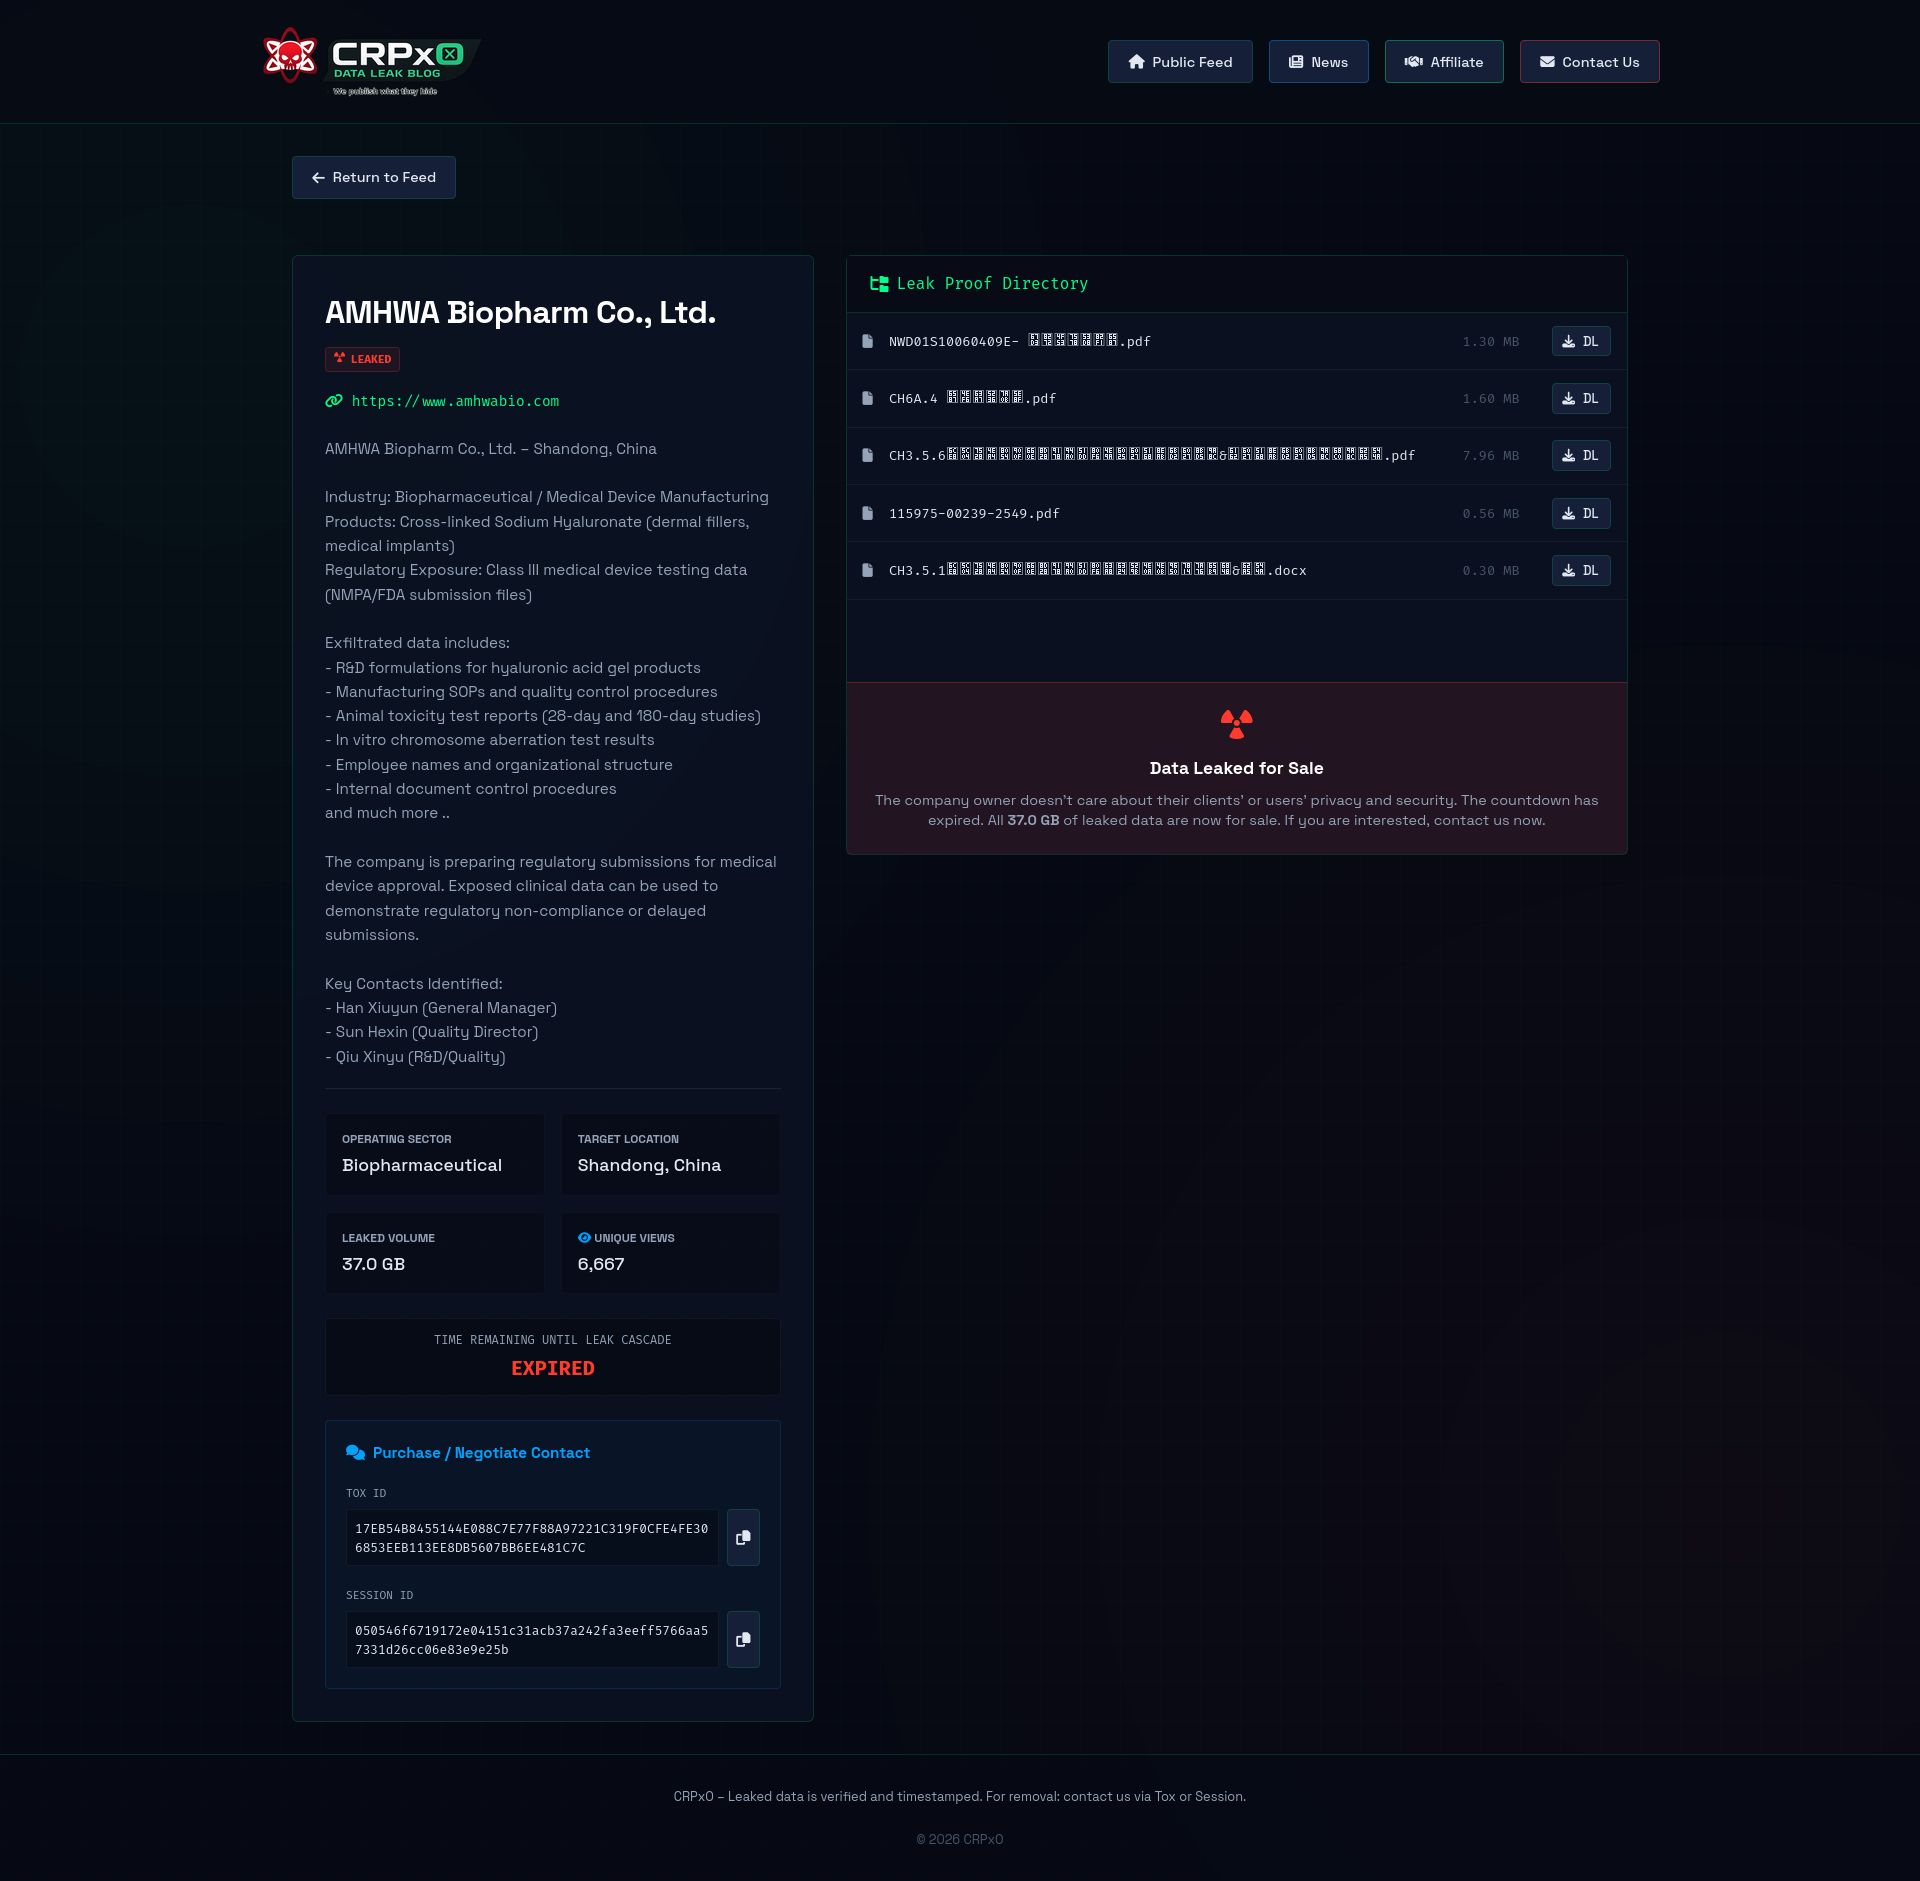Click the LEAKED status badge
The height and width of the screenshot is (1881, 1920).
[362, 359]
